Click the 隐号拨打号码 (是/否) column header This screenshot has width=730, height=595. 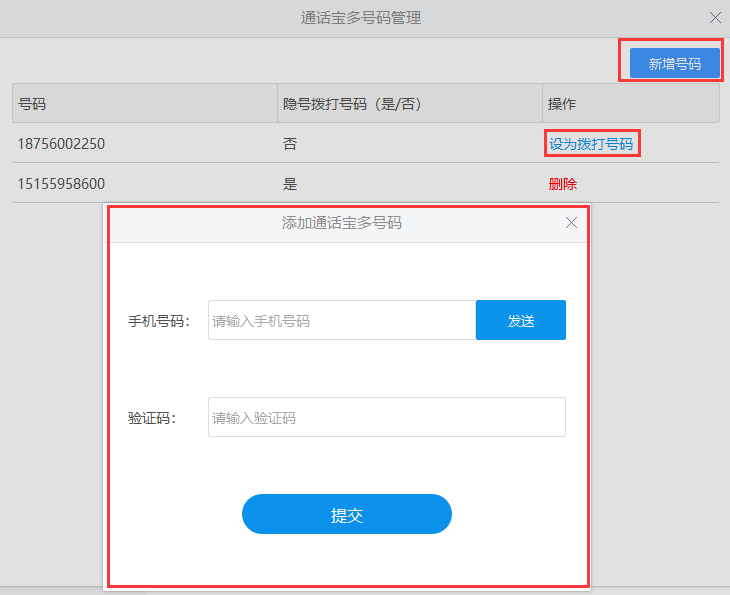[x=410, y=103]
